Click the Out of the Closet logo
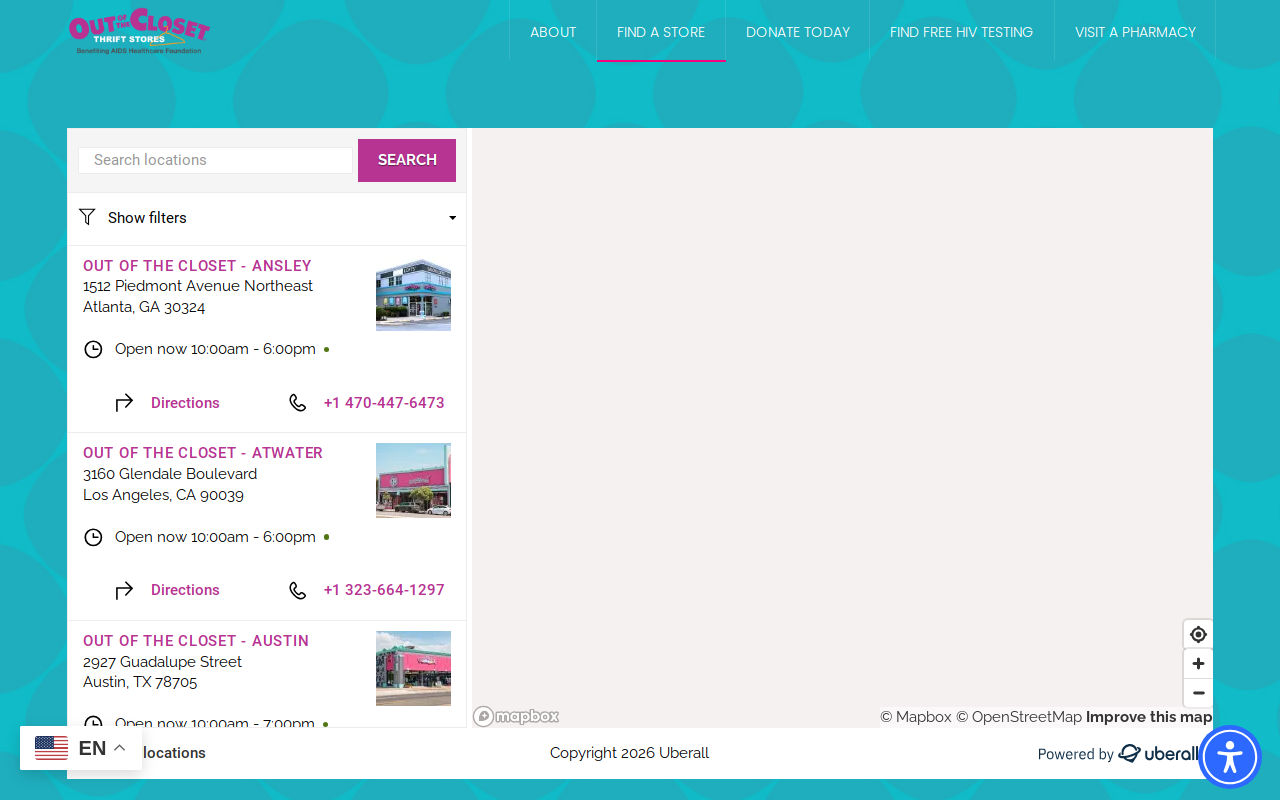The width and height of the screenshot is (1280, 800). pyautogui.click(x=139, y=31)
